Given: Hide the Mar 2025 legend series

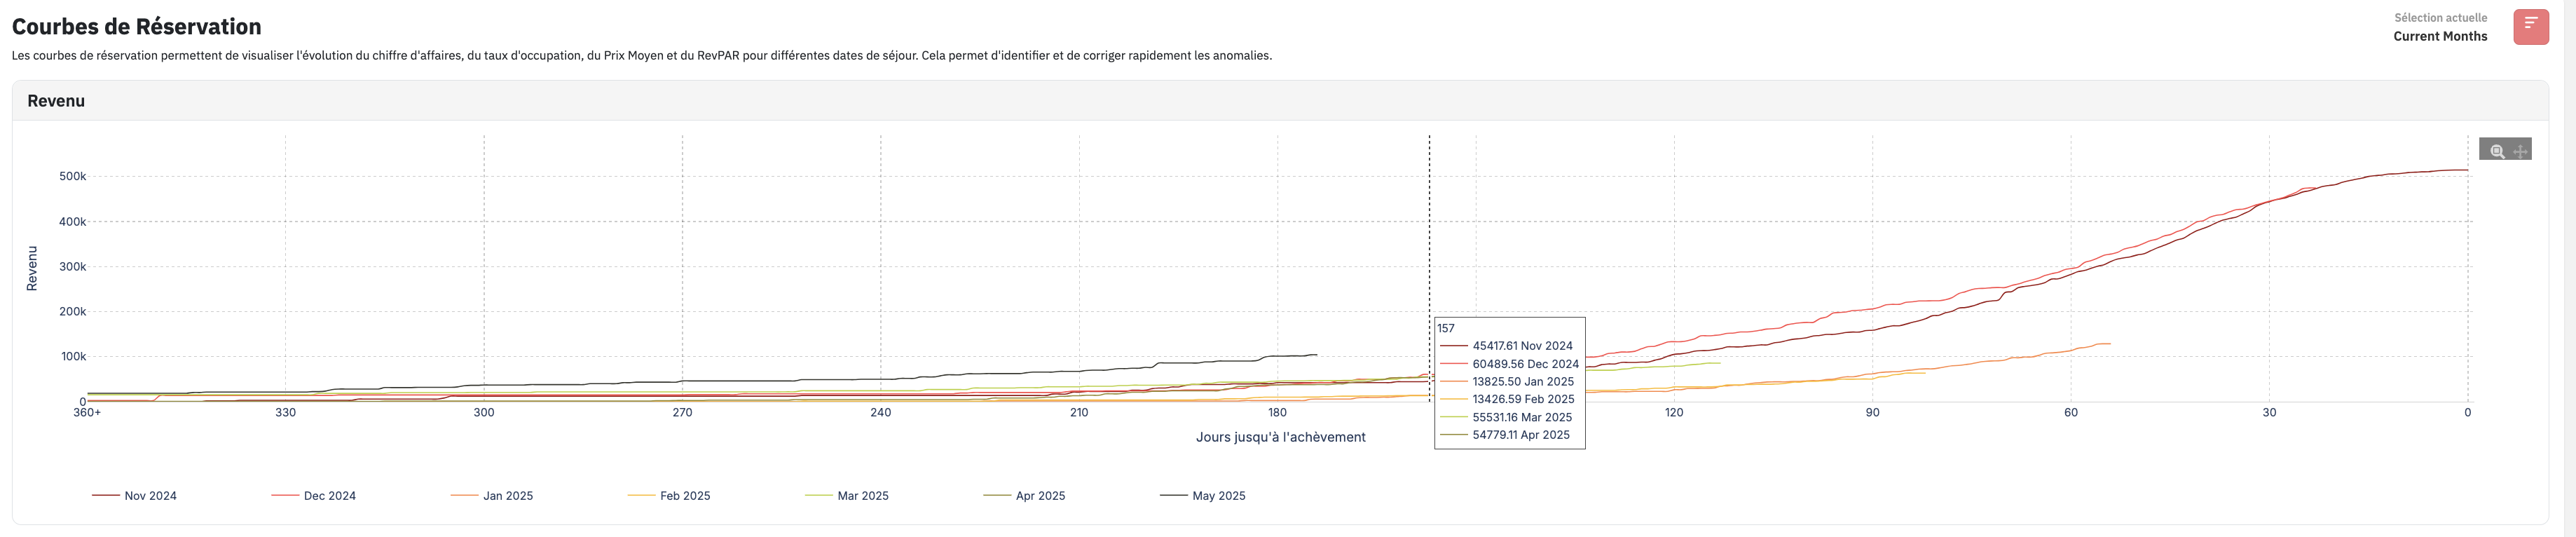Looking at the screenshot, I should tap(862, 496).
